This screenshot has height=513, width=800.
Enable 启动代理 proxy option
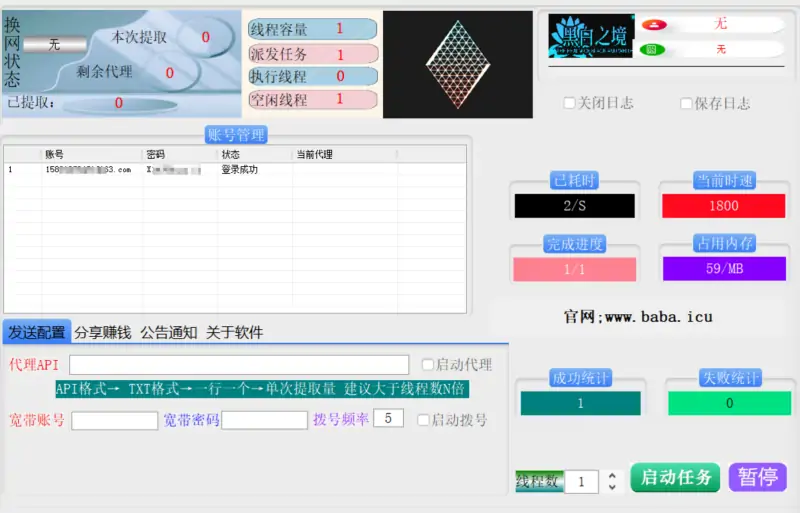point(428,365)
